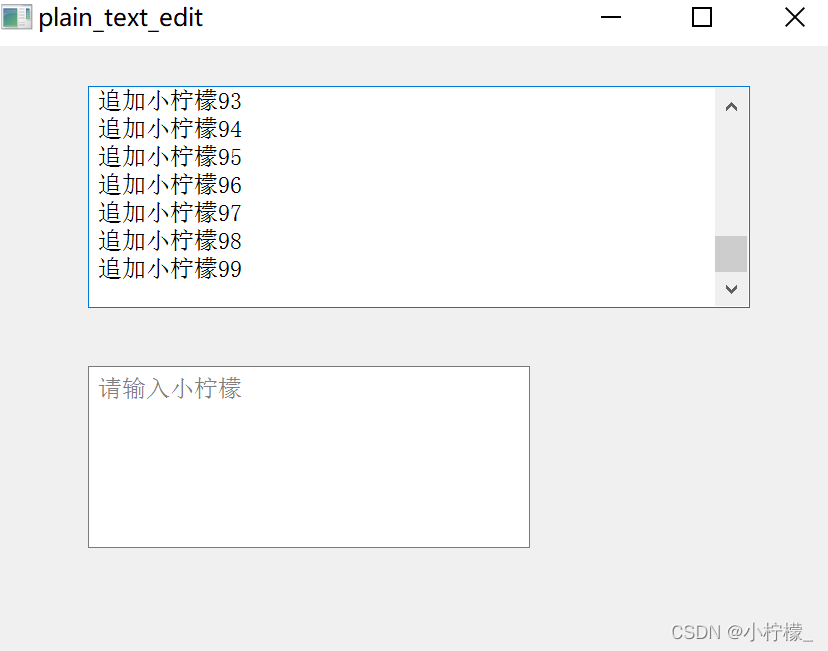Click the scrollbar up arrow
The image size is (828, 651).
point(731,105)
